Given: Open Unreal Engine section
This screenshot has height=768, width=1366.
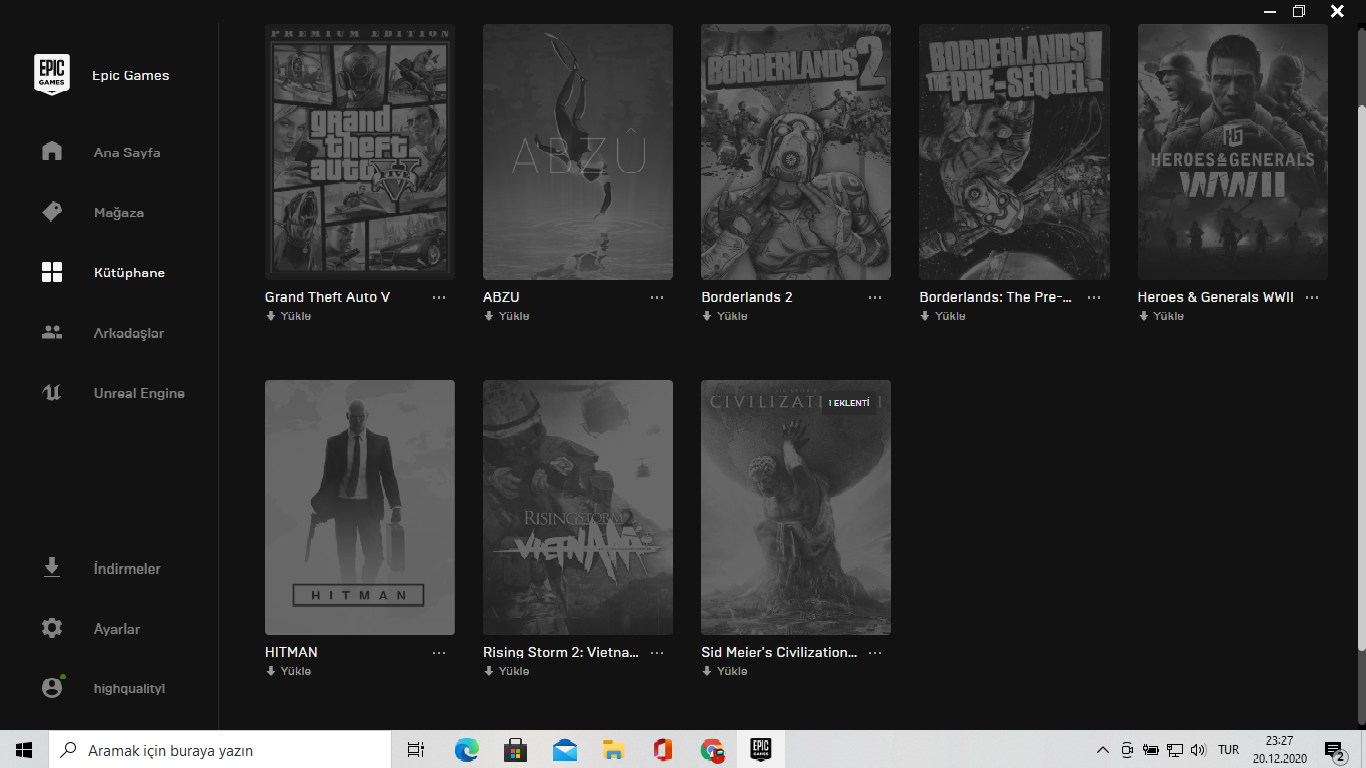Looking at the screenshot, I should tap(139, 393).
